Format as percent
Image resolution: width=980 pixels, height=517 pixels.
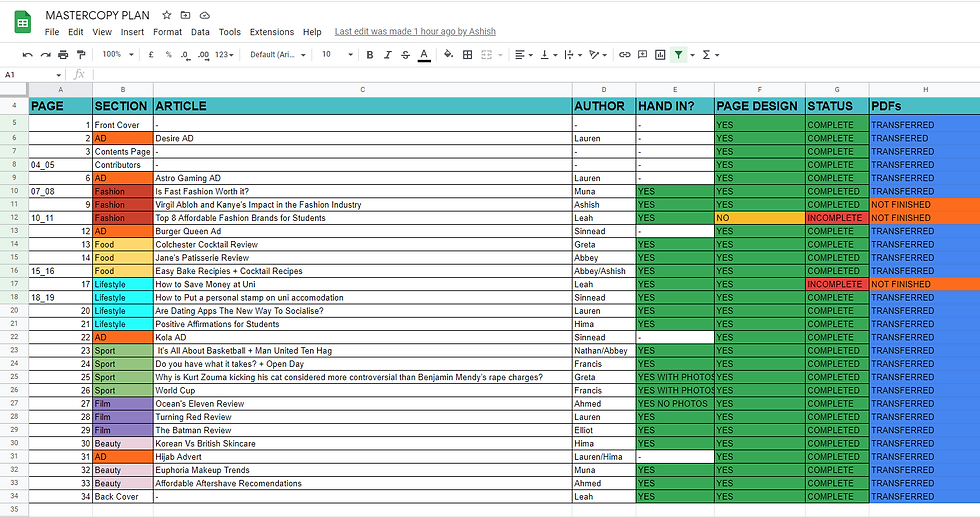pos(168,55)
